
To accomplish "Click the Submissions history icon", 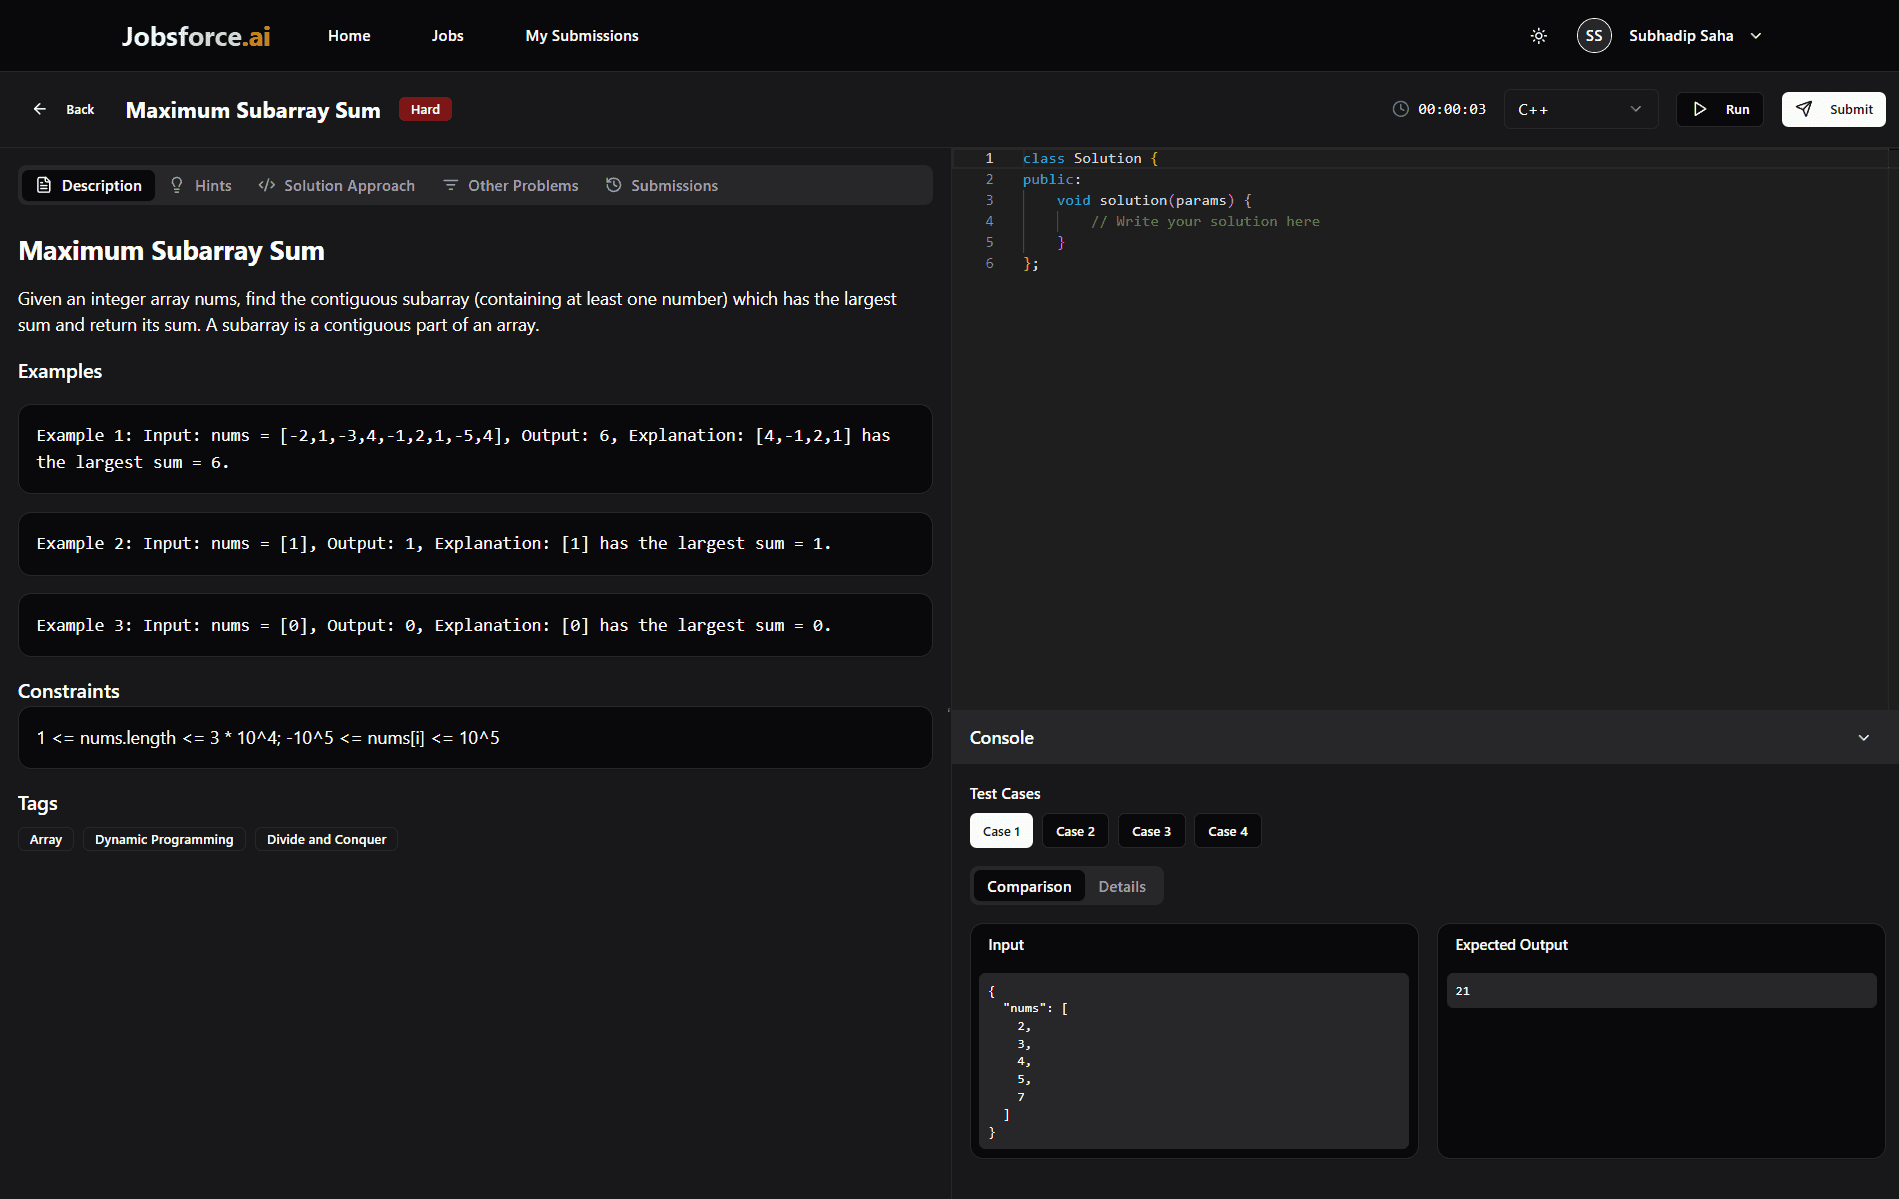I will tap(614, 185).
